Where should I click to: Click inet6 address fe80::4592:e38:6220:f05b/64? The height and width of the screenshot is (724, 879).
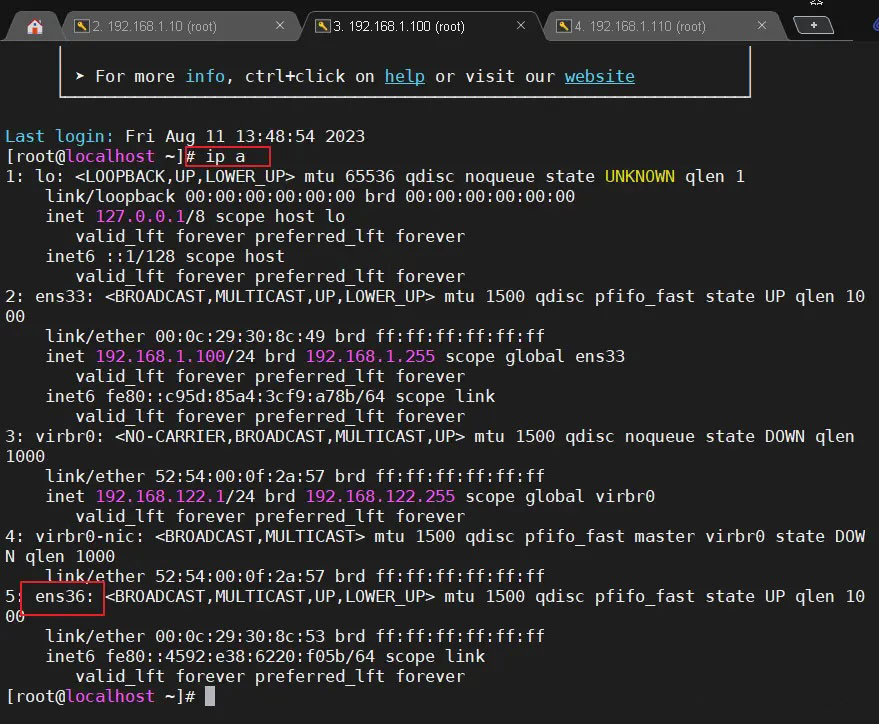(x=240, y=656)
